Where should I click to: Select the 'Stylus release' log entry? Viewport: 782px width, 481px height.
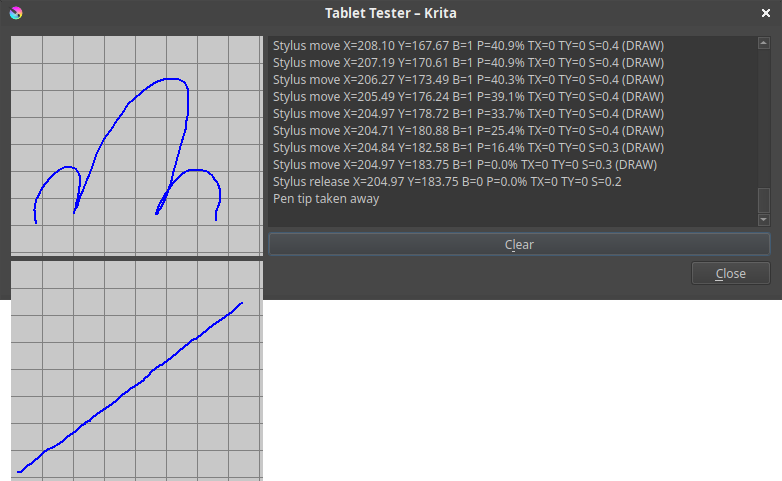pyautogui.click(x=447, y=182)
